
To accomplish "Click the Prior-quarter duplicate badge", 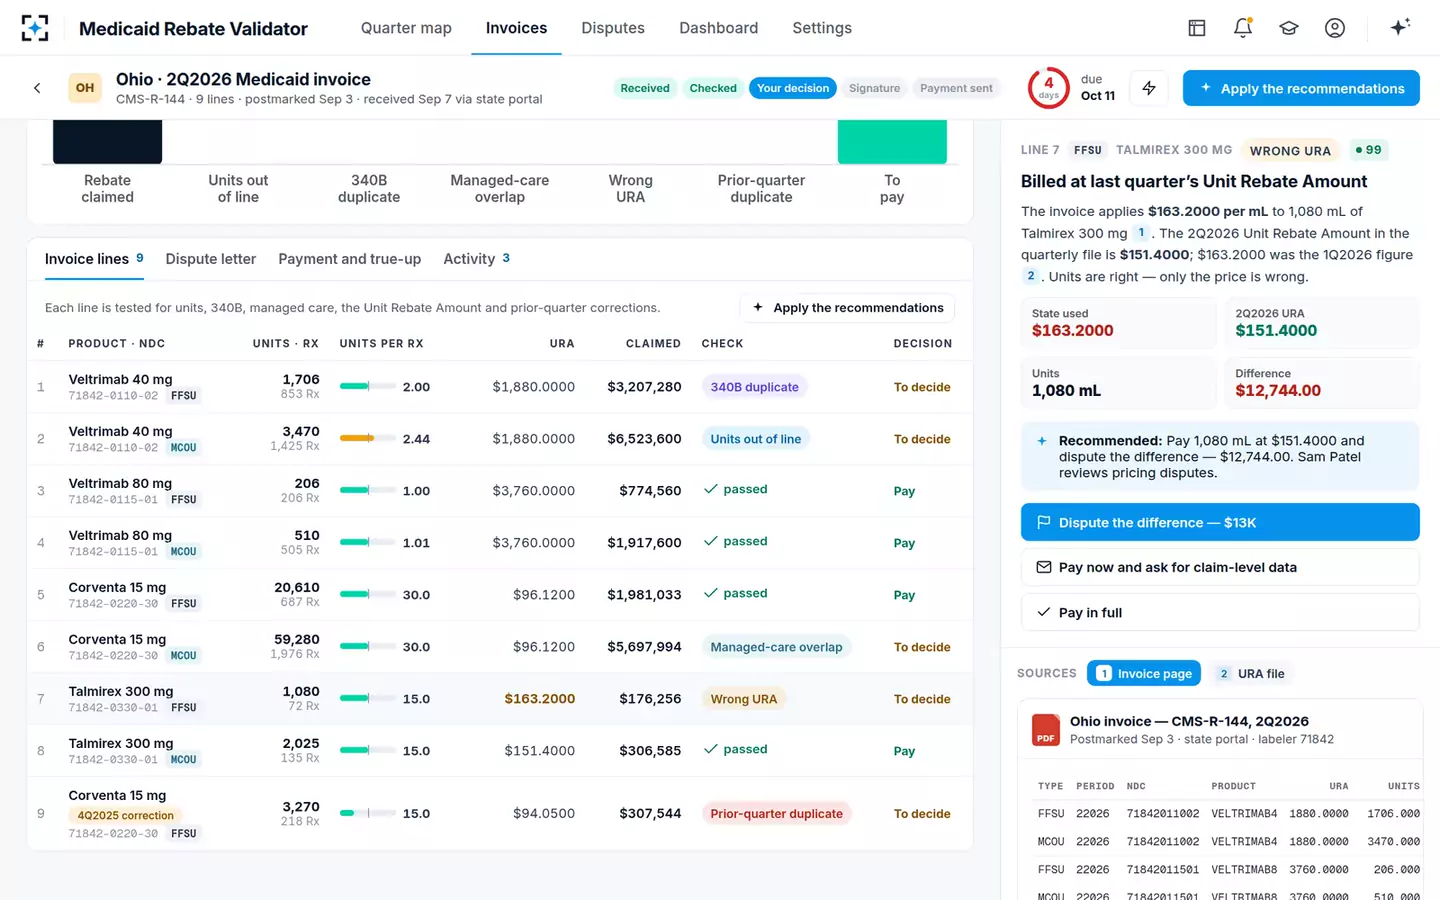I will [x=776, y=814].
